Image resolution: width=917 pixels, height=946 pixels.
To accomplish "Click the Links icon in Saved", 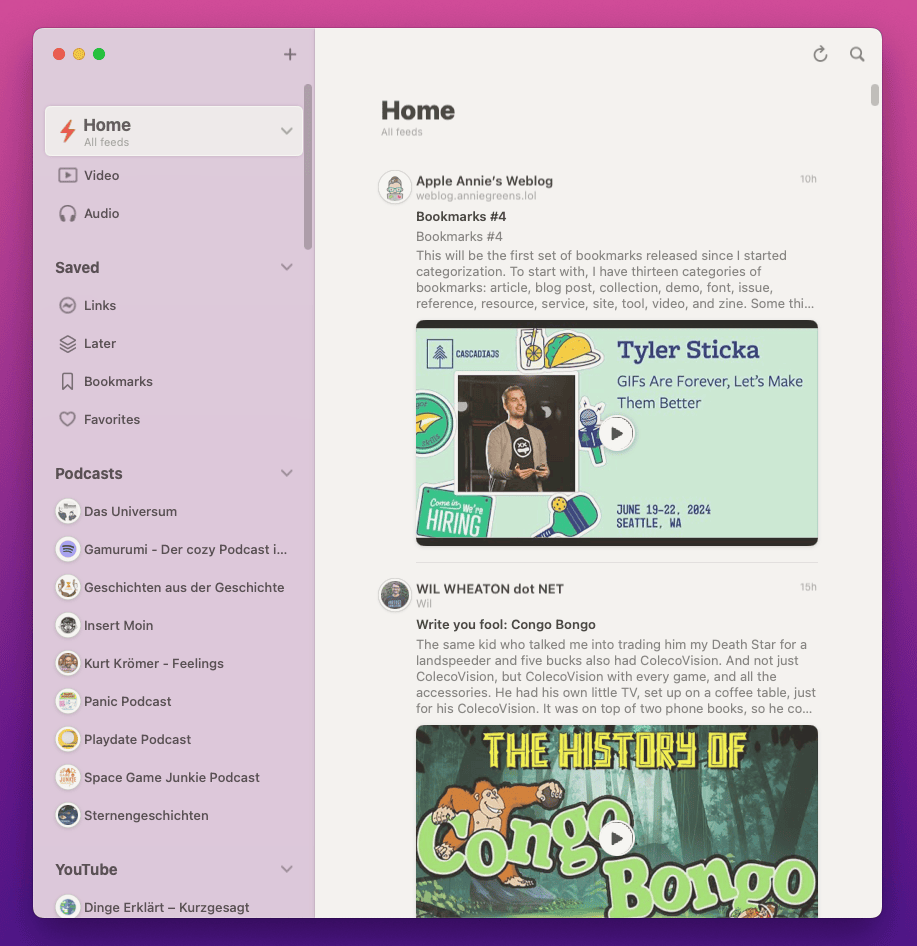I will pos(68,305).
